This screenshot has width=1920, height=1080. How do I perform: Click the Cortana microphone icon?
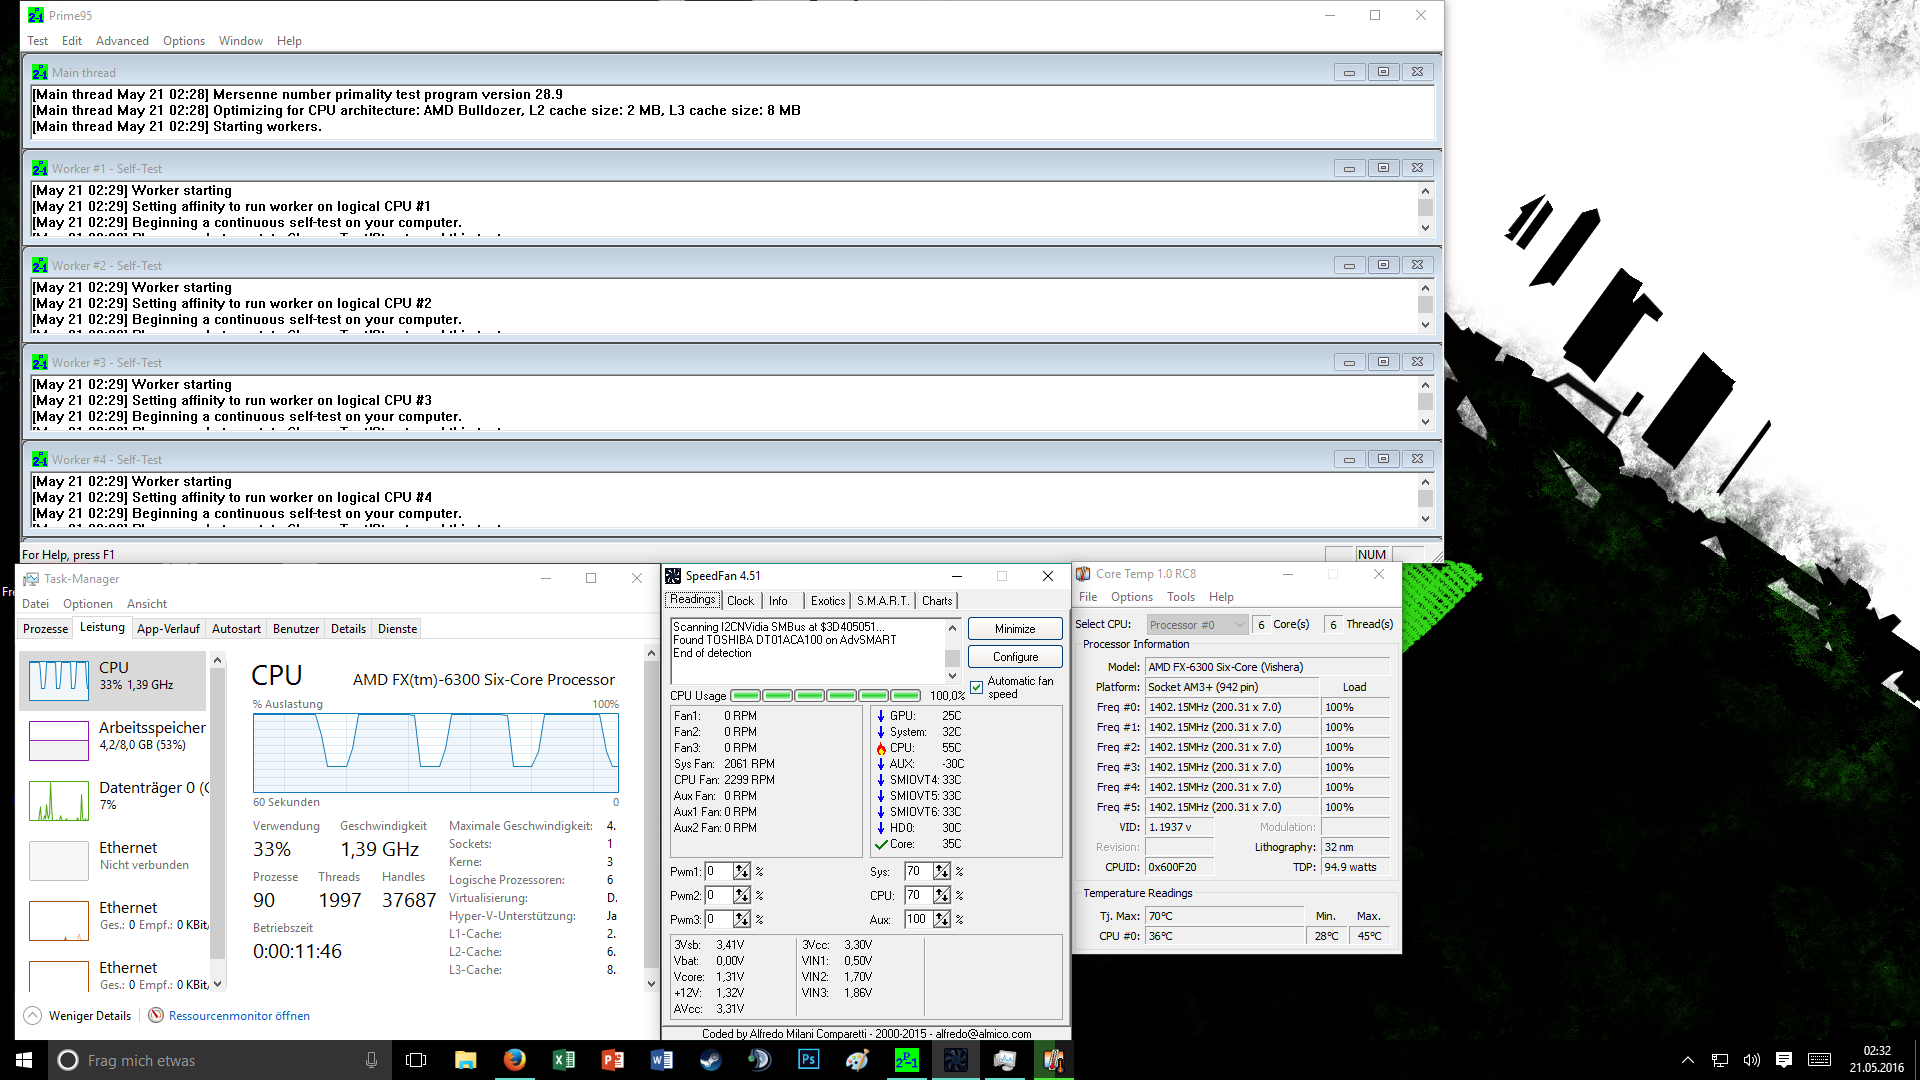pyautogui.click(x=371, y=1060)
